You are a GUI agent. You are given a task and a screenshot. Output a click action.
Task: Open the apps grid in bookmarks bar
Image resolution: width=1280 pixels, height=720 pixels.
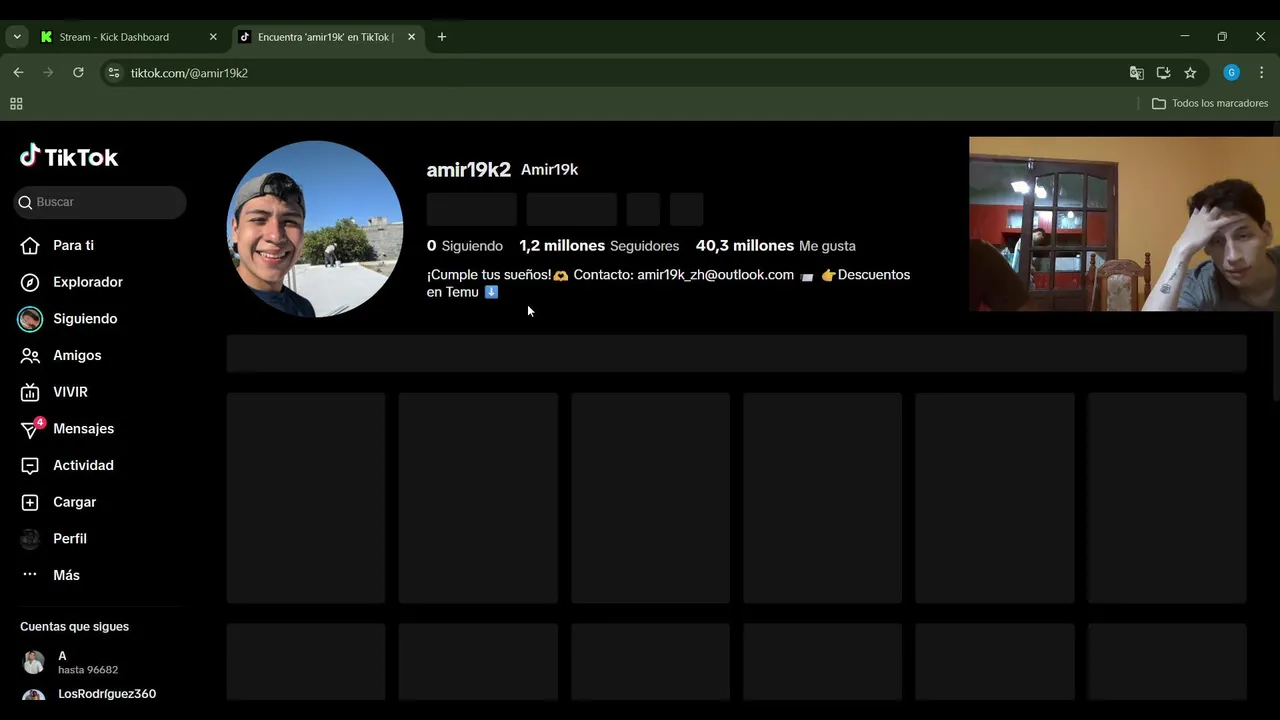tap(16, 103)
